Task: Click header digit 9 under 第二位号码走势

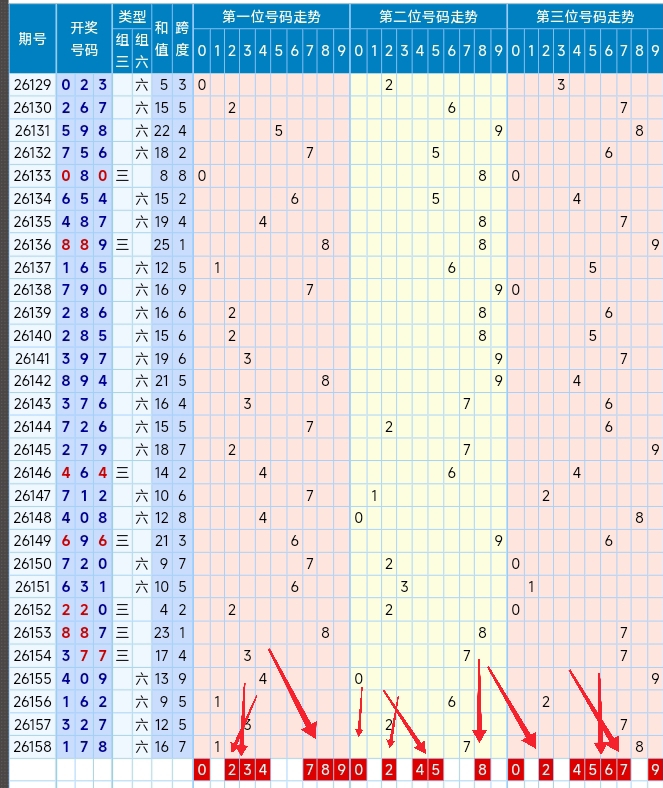Action: pos(498,51)
